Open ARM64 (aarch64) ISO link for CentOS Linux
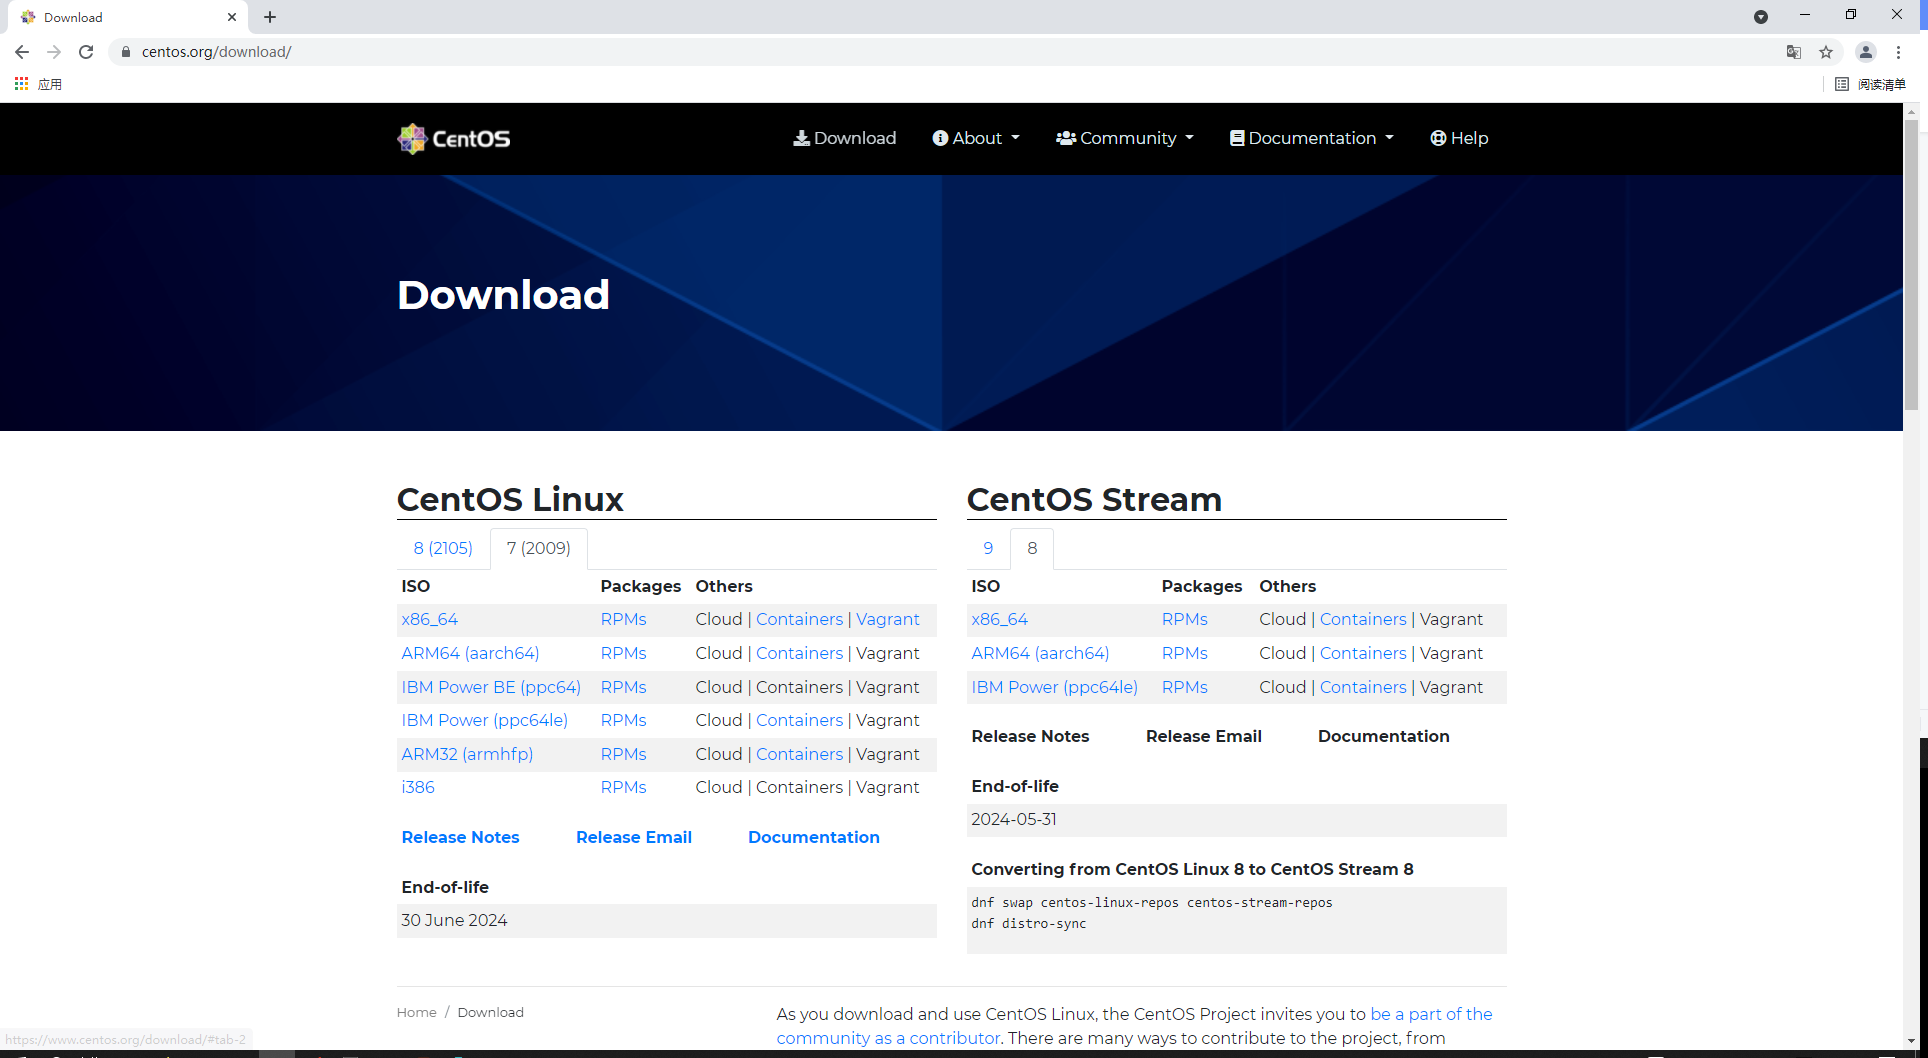This screenshot has height=1058, width=1928. (470, 653)
